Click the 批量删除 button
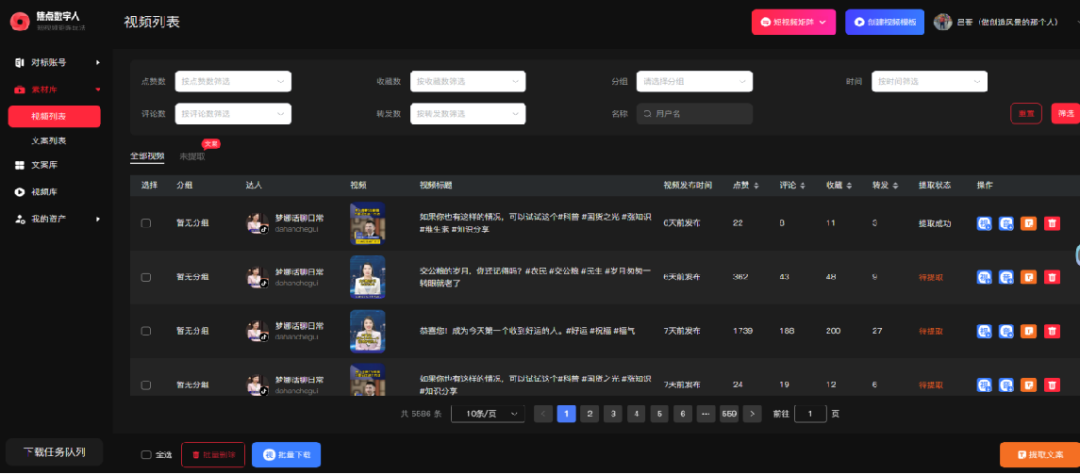The height and width of the screenshot is (474, 1080). point(213,455)
